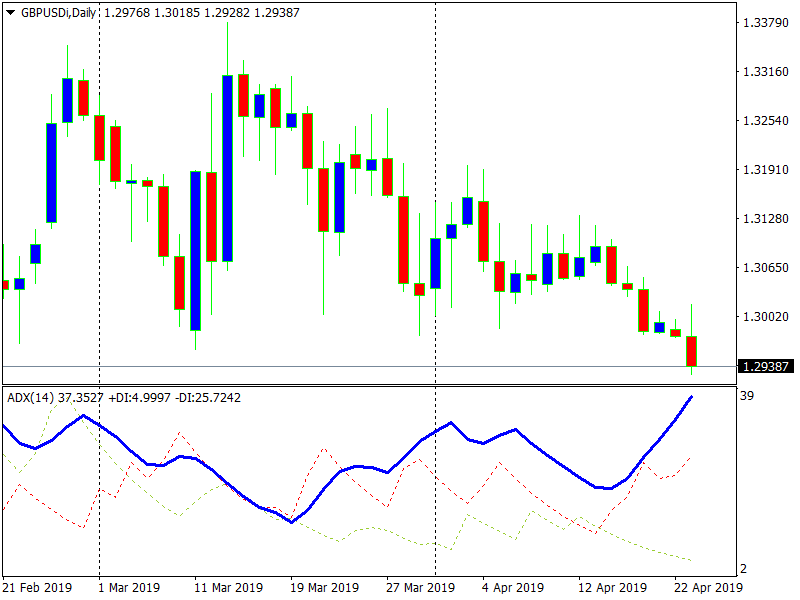Click the ADX scale value 39
The height and width of the screenshot is (600, 800).
[x=746, y=396]
